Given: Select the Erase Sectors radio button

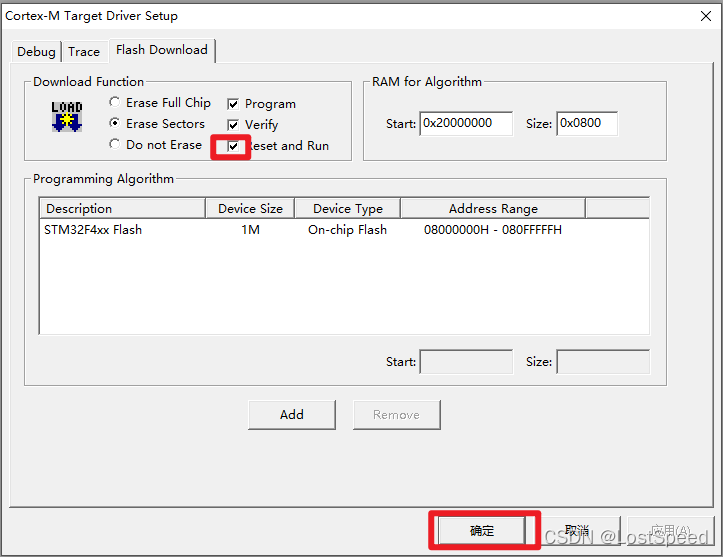Looking at the screenshot, I should [x=114, y=123].
